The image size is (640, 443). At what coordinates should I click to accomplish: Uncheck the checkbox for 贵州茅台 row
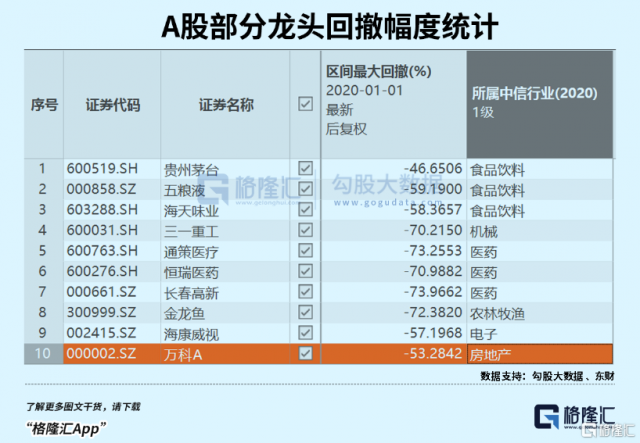[x=305, y=169]
